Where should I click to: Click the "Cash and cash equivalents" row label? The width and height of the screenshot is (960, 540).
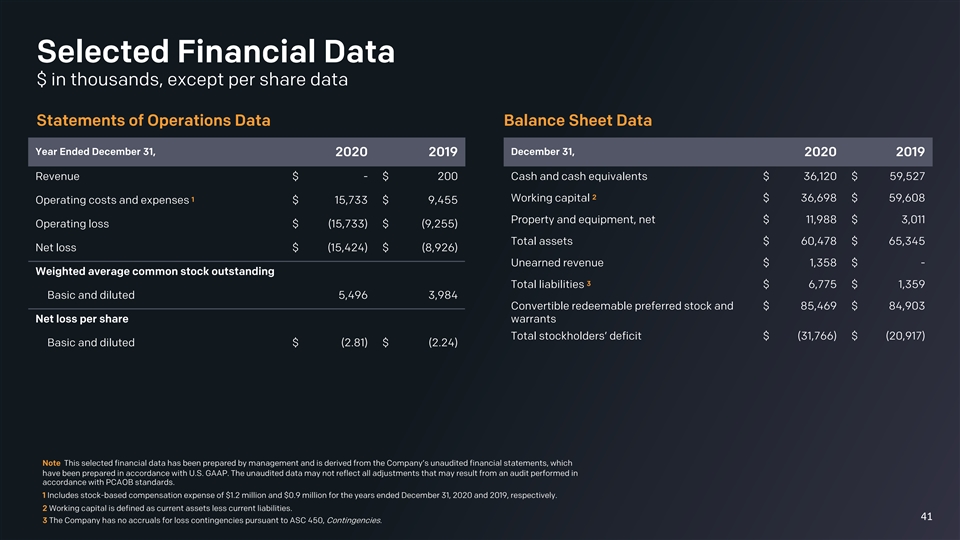579,177
